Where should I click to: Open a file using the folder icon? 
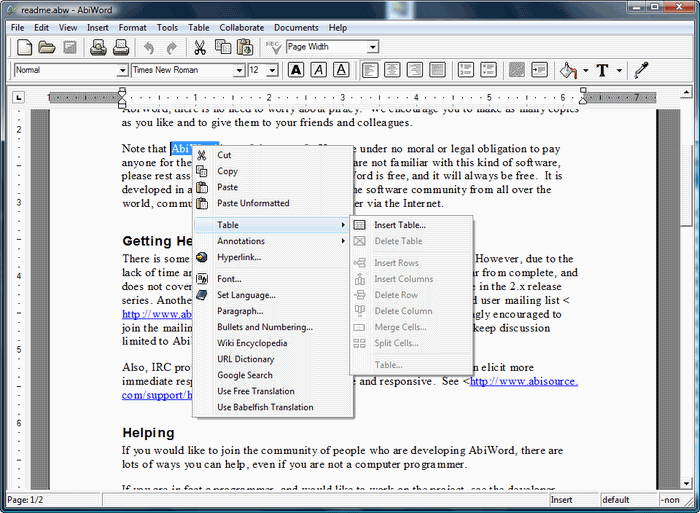pyautogui.click(x=46, y=47)
